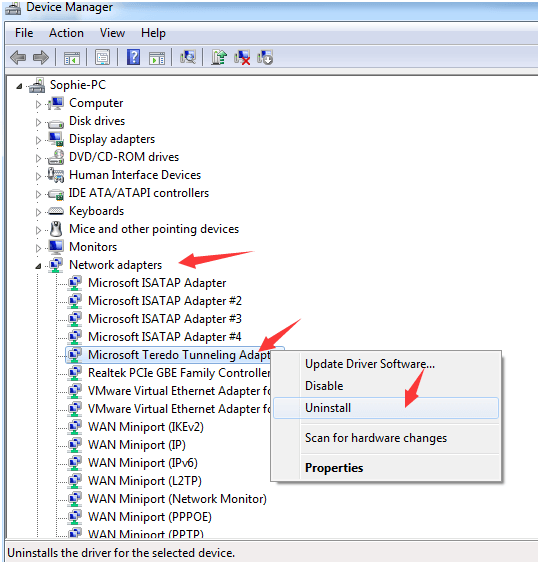Select WAN Miniport (Network Monitor)

click(x=177, y=499)
